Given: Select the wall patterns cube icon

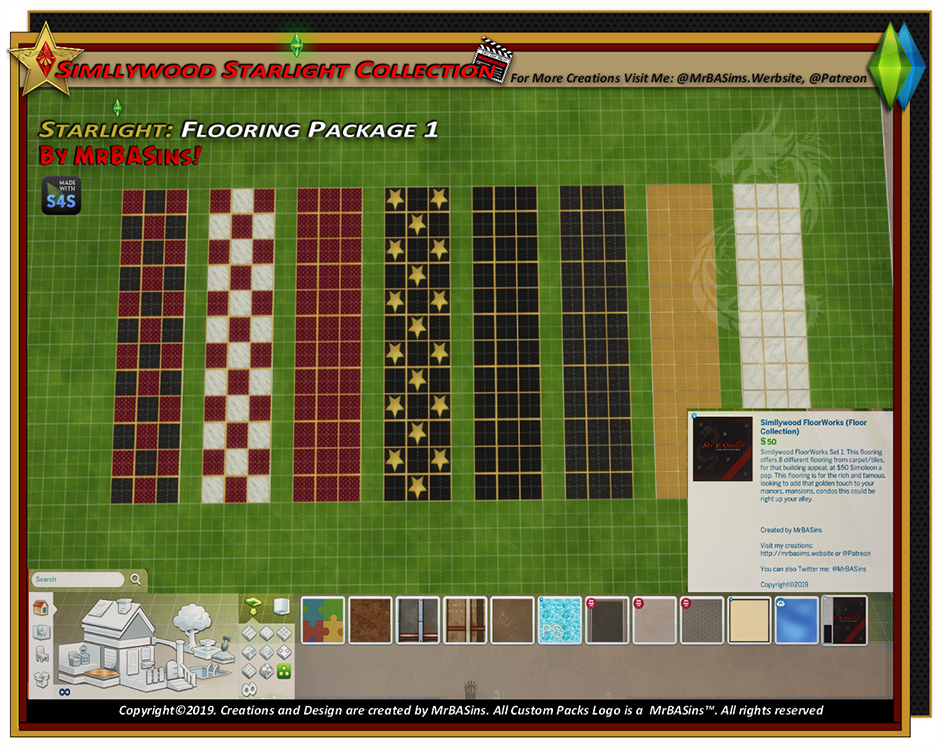Looking at the screenshot, I should [x=281, y=606].
